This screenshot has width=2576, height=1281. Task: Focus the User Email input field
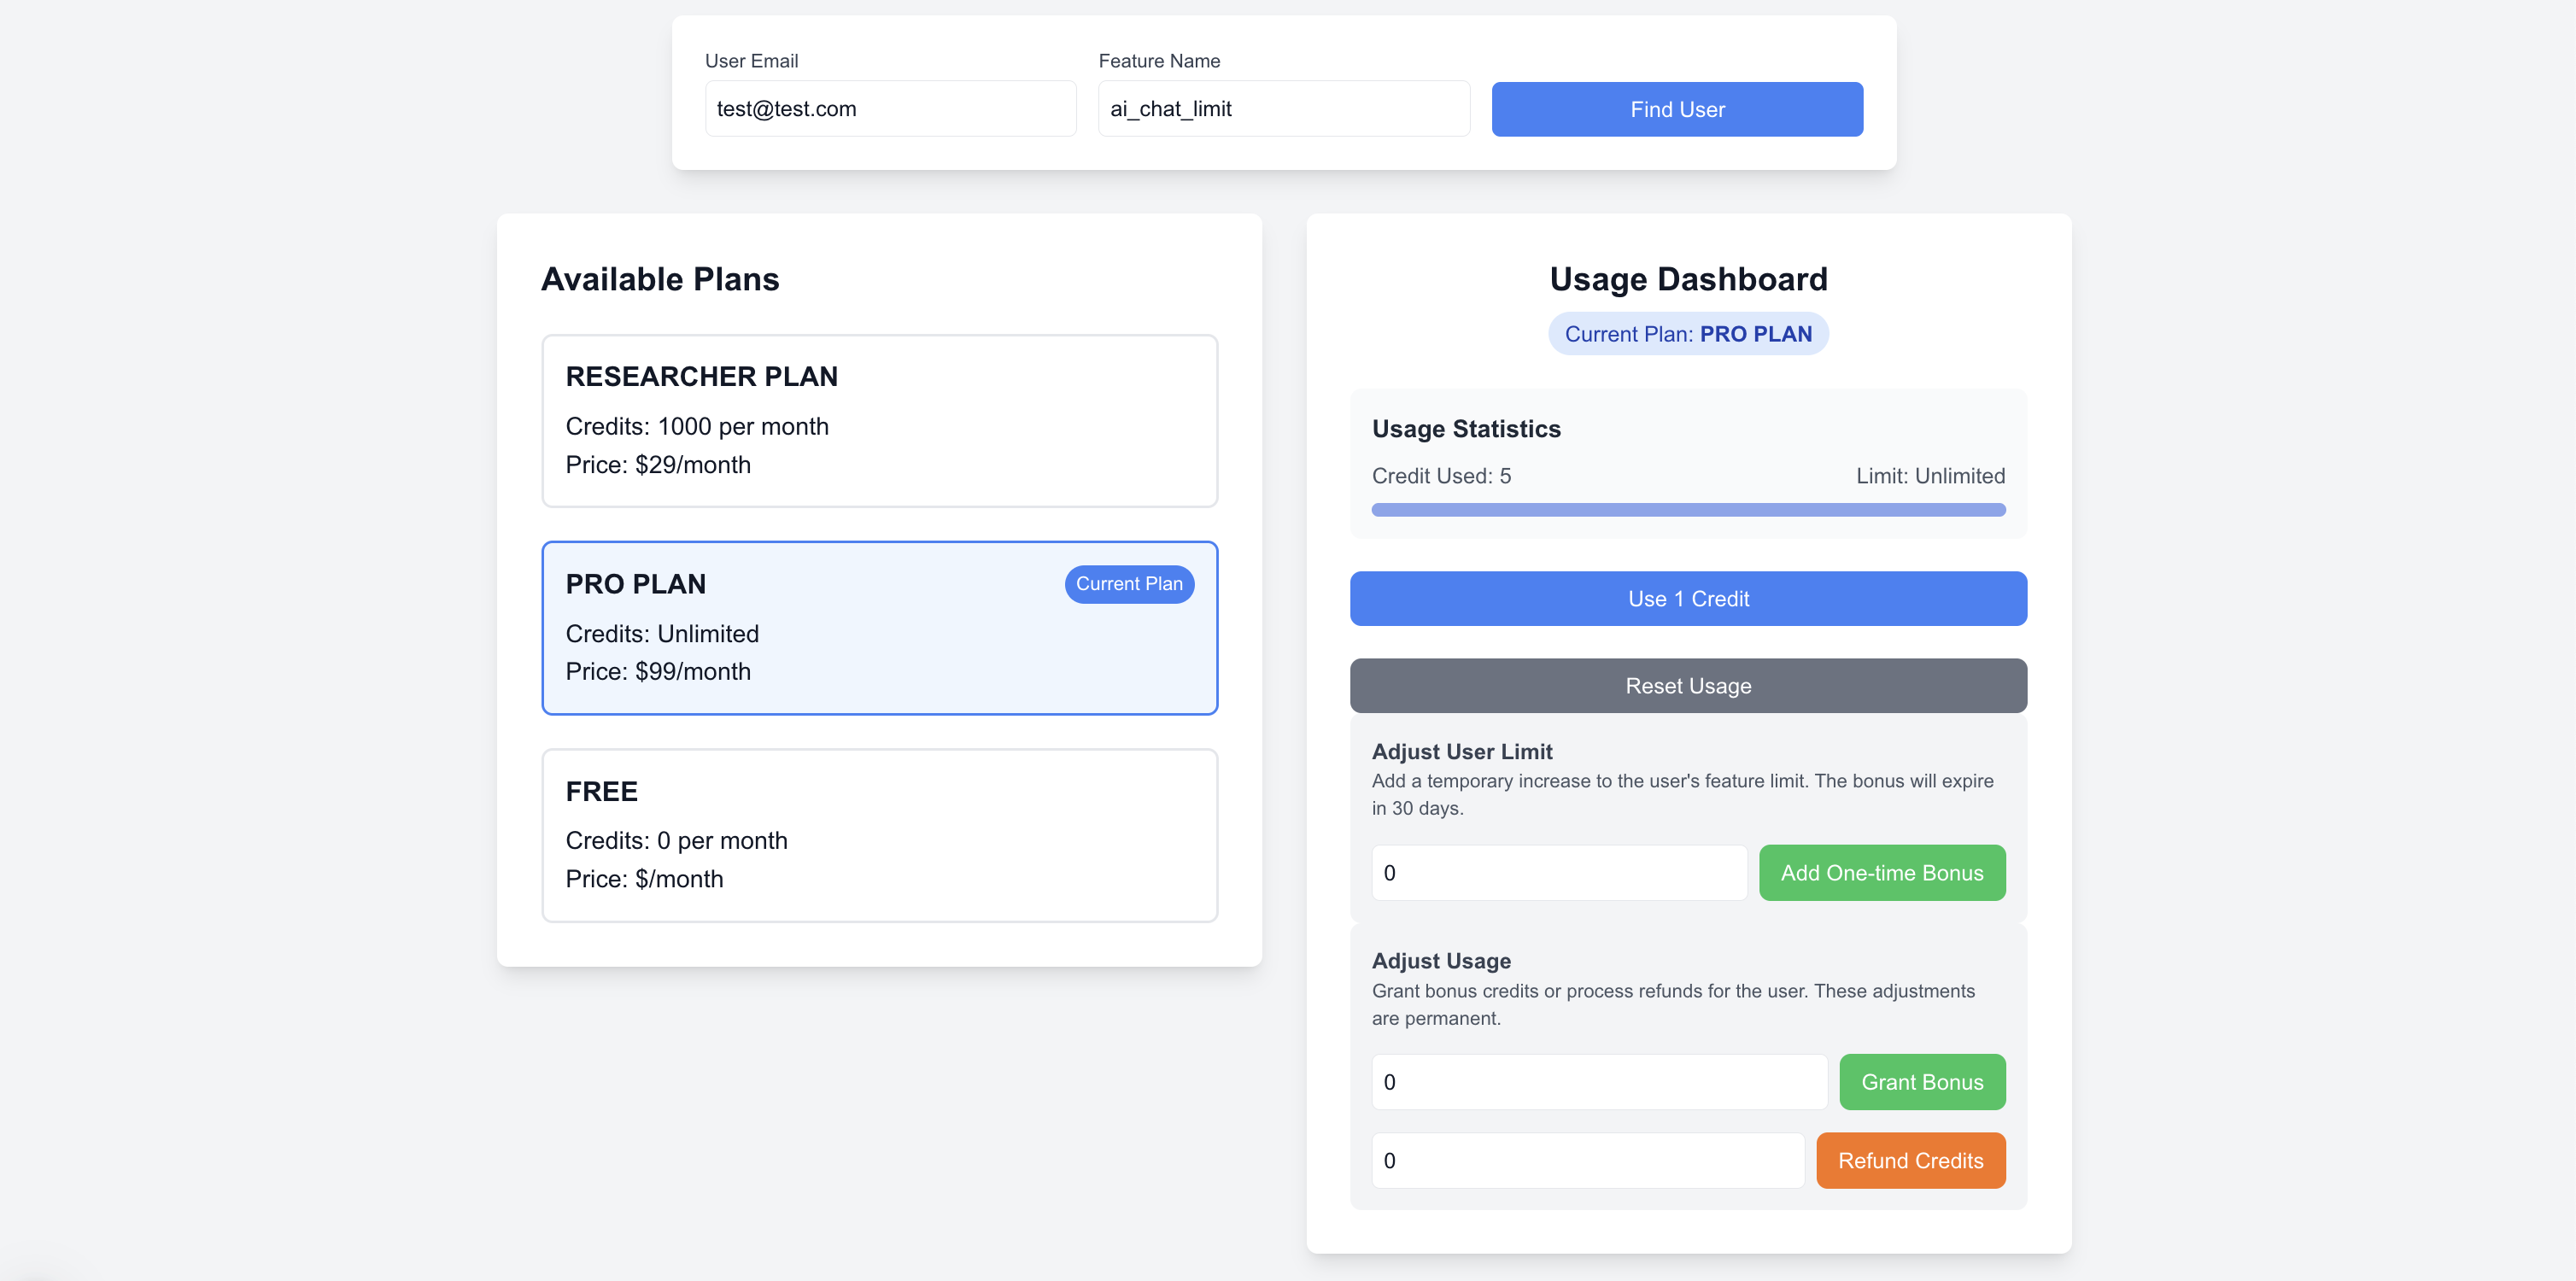coord(889,109)
